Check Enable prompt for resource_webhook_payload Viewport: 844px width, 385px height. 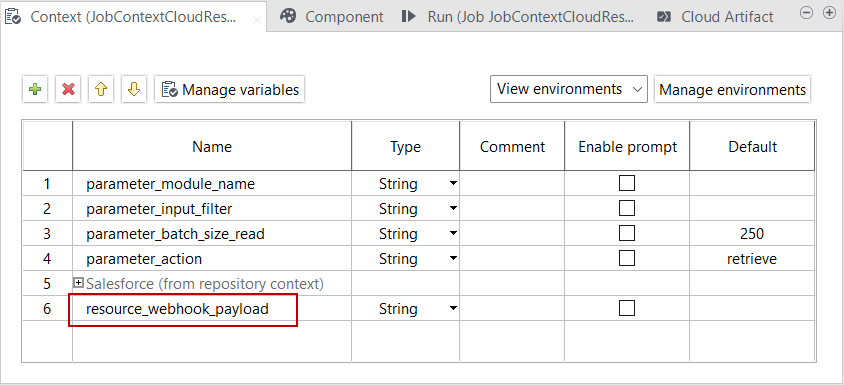coord(627,308)
